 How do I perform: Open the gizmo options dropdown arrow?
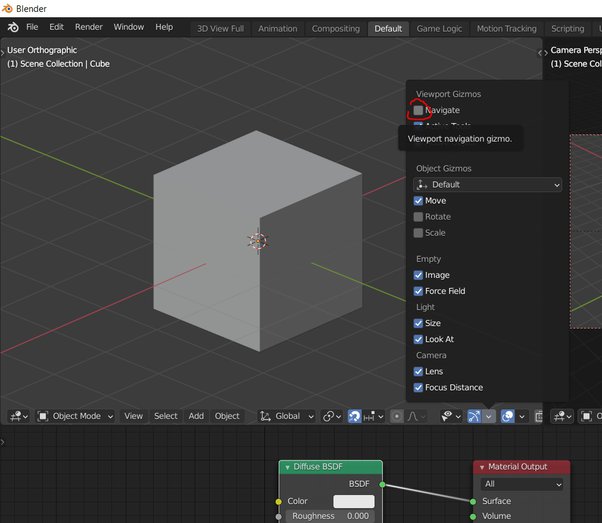click(x=489, y=416)
